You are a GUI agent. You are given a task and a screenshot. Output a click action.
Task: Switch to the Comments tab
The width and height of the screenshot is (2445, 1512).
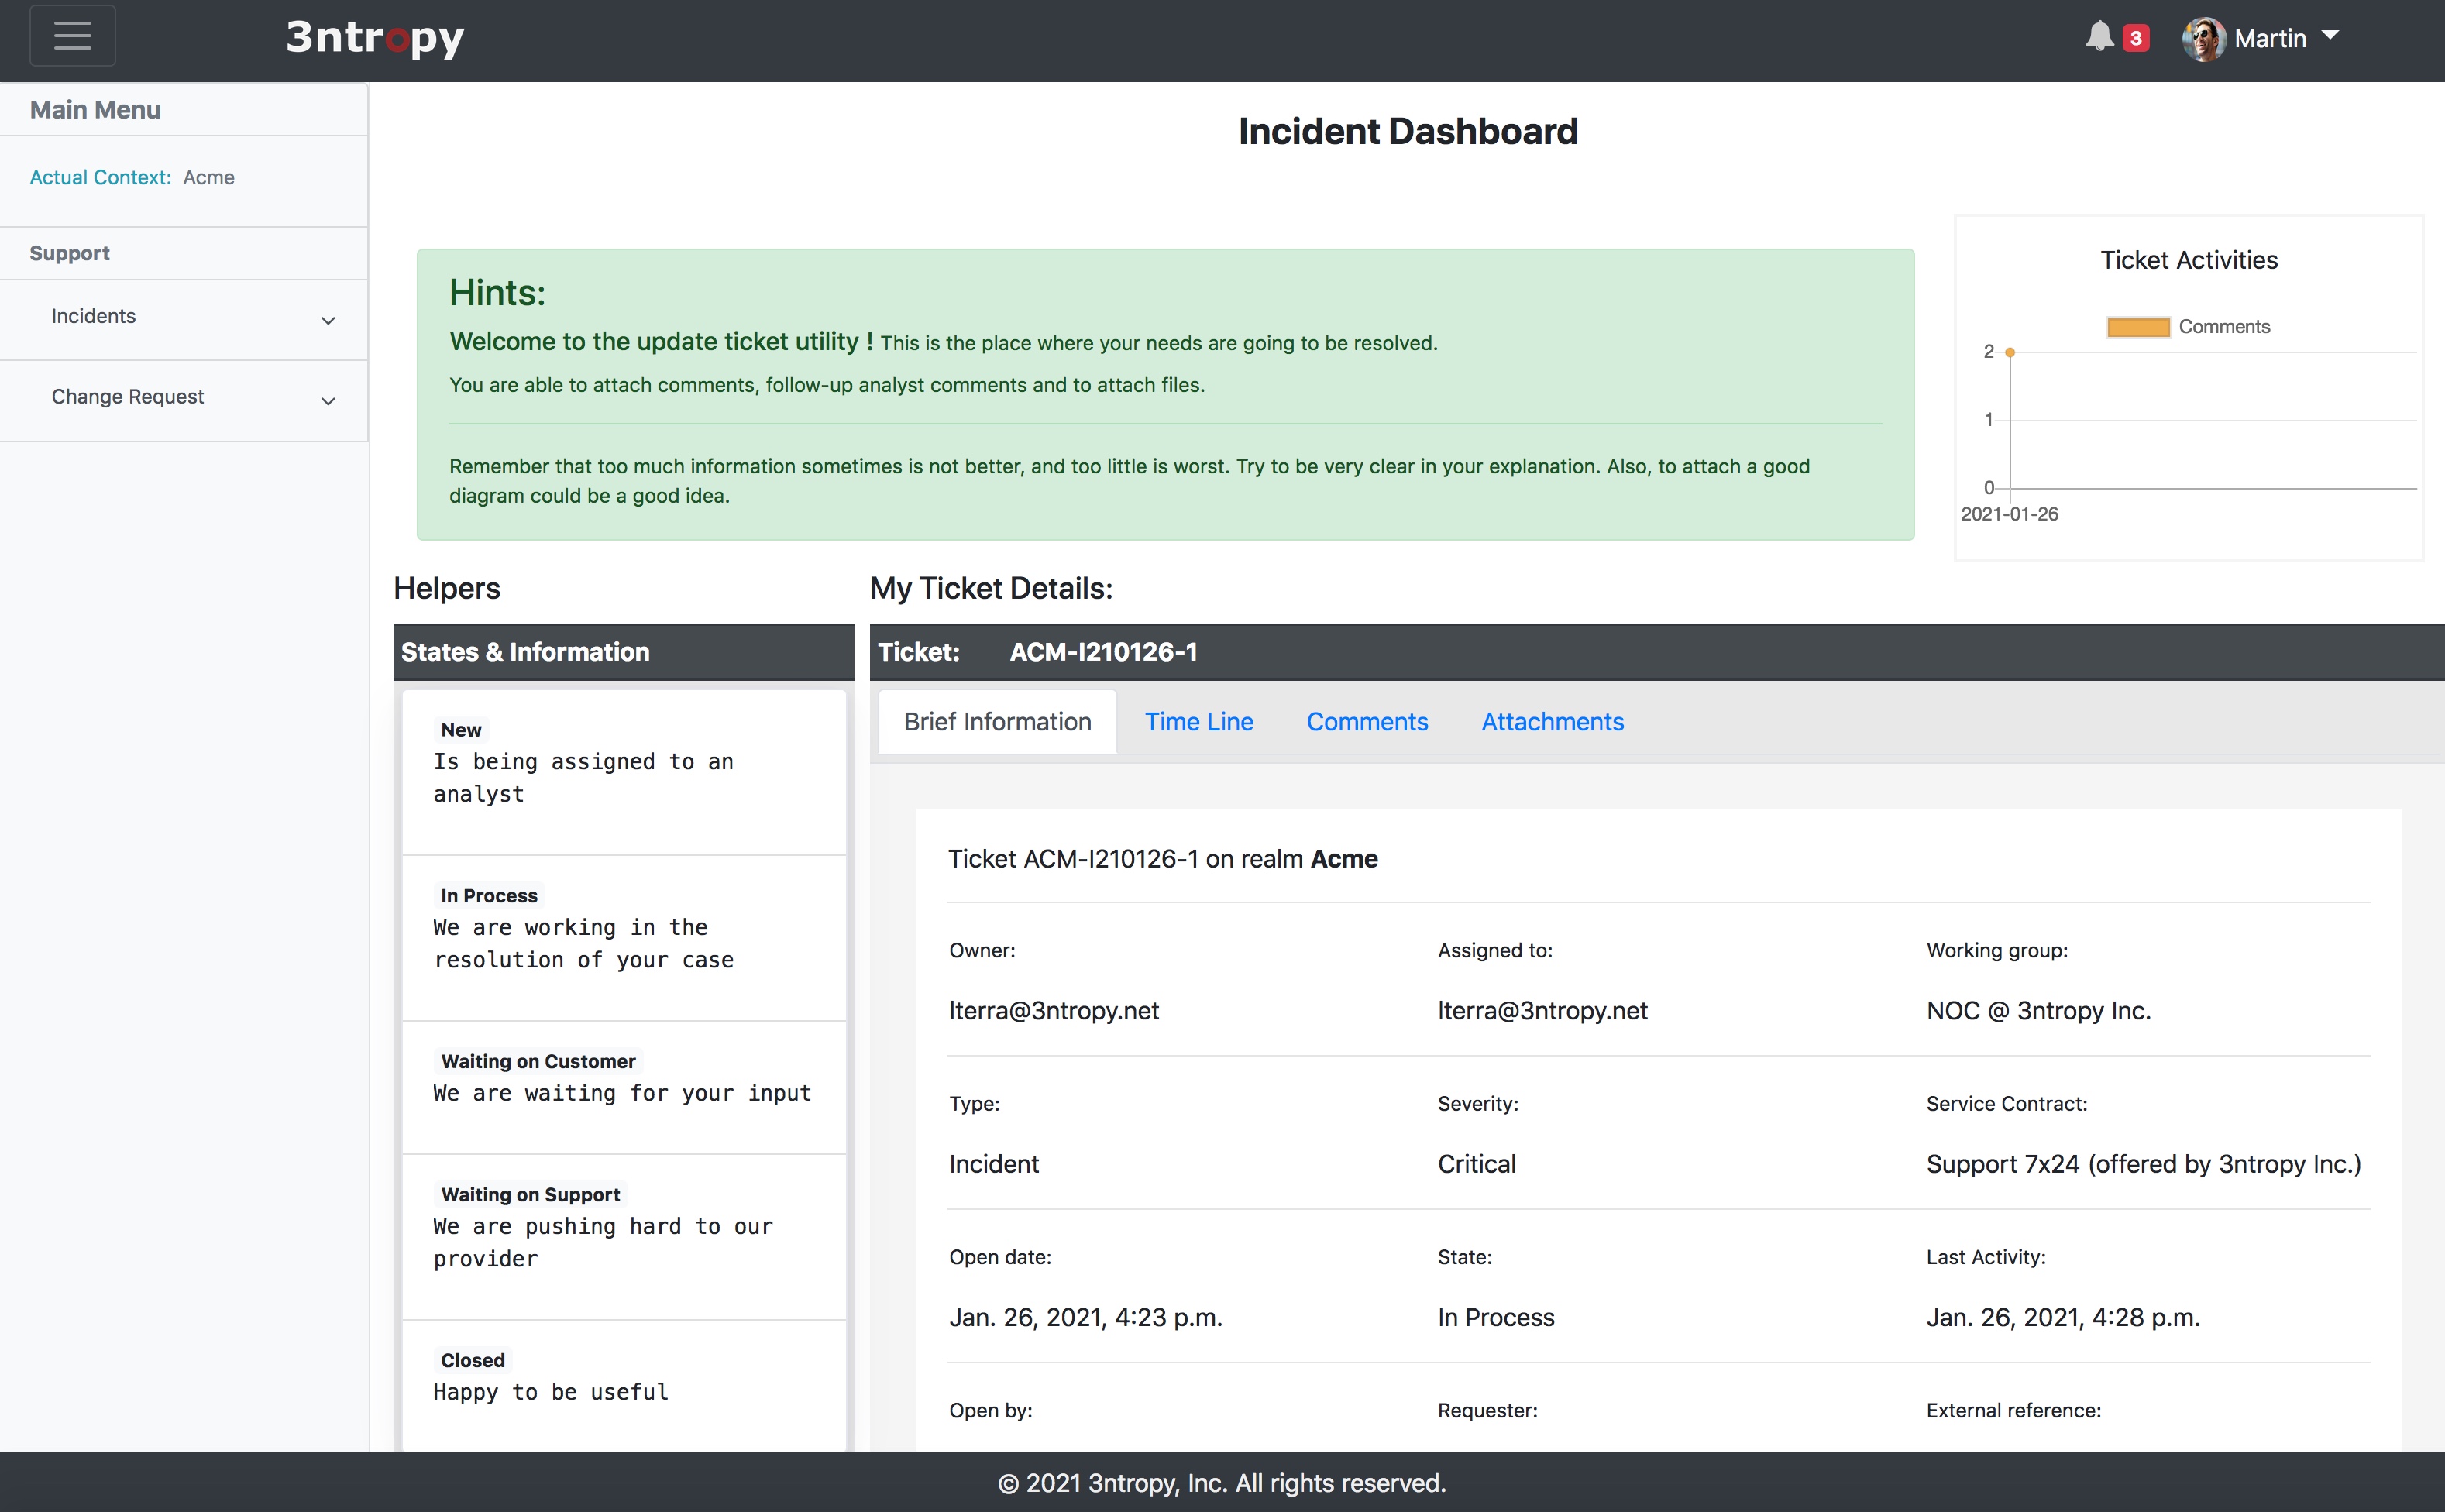coord(1367,722)
